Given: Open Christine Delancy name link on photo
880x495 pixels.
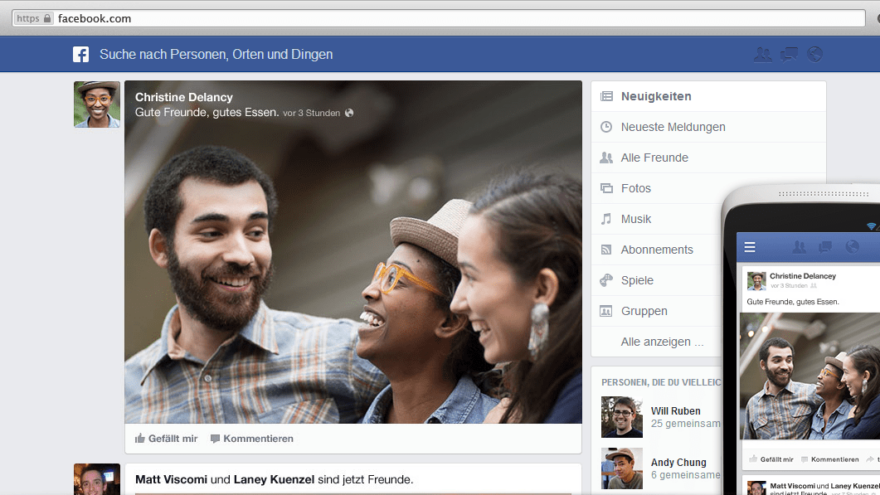Looking at the screenshot, I should click(x=184, y=97).
